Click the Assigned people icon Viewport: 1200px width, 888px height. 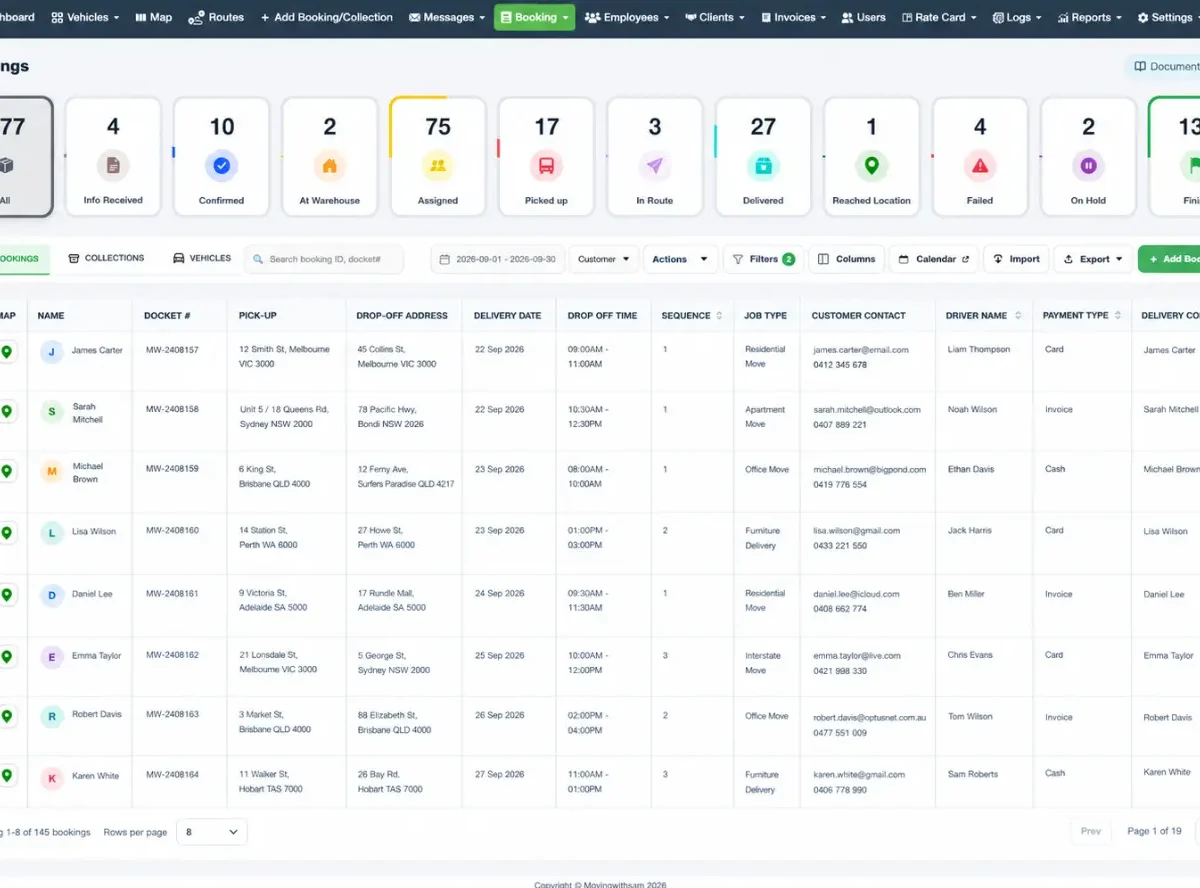(x=438, y=165)
